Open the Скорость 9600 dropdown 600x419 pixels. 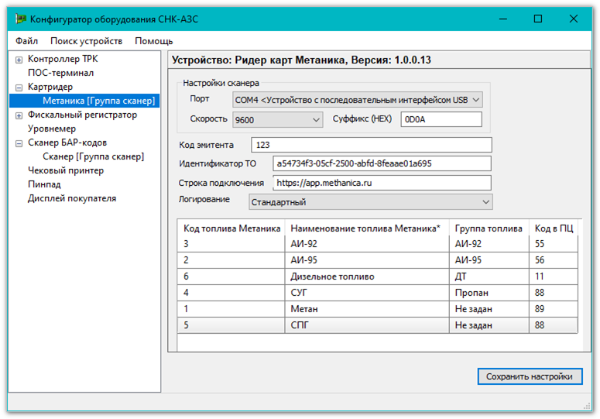tap(276, 120)
